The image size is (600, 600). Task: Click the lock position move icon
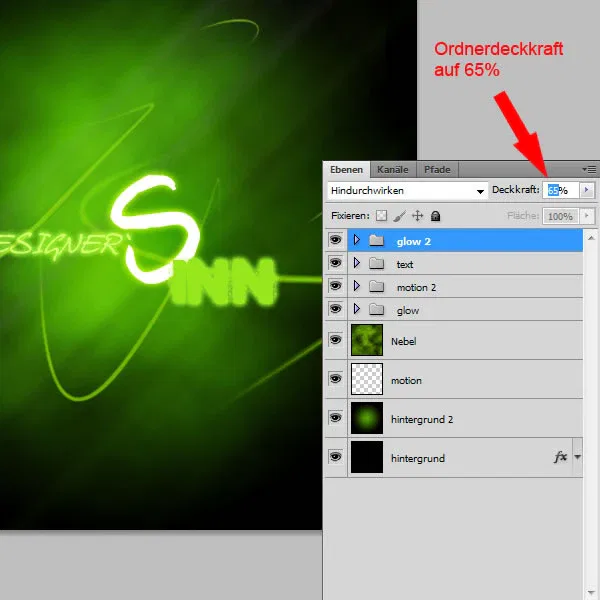tap(417, 216)
